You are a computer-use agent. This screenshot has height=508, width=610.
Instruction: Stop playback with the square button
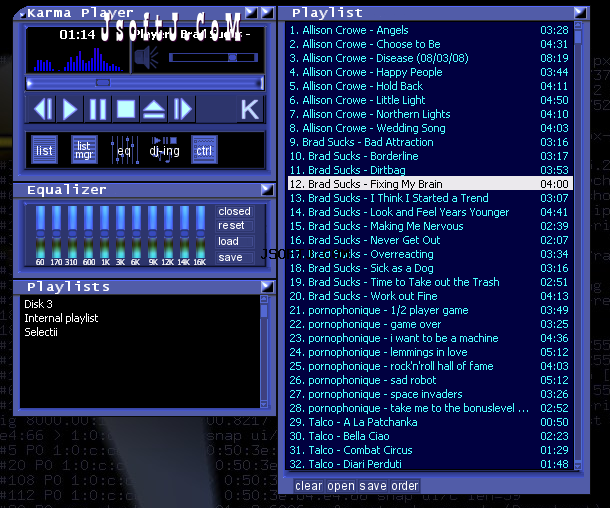[x=126, y=109]
